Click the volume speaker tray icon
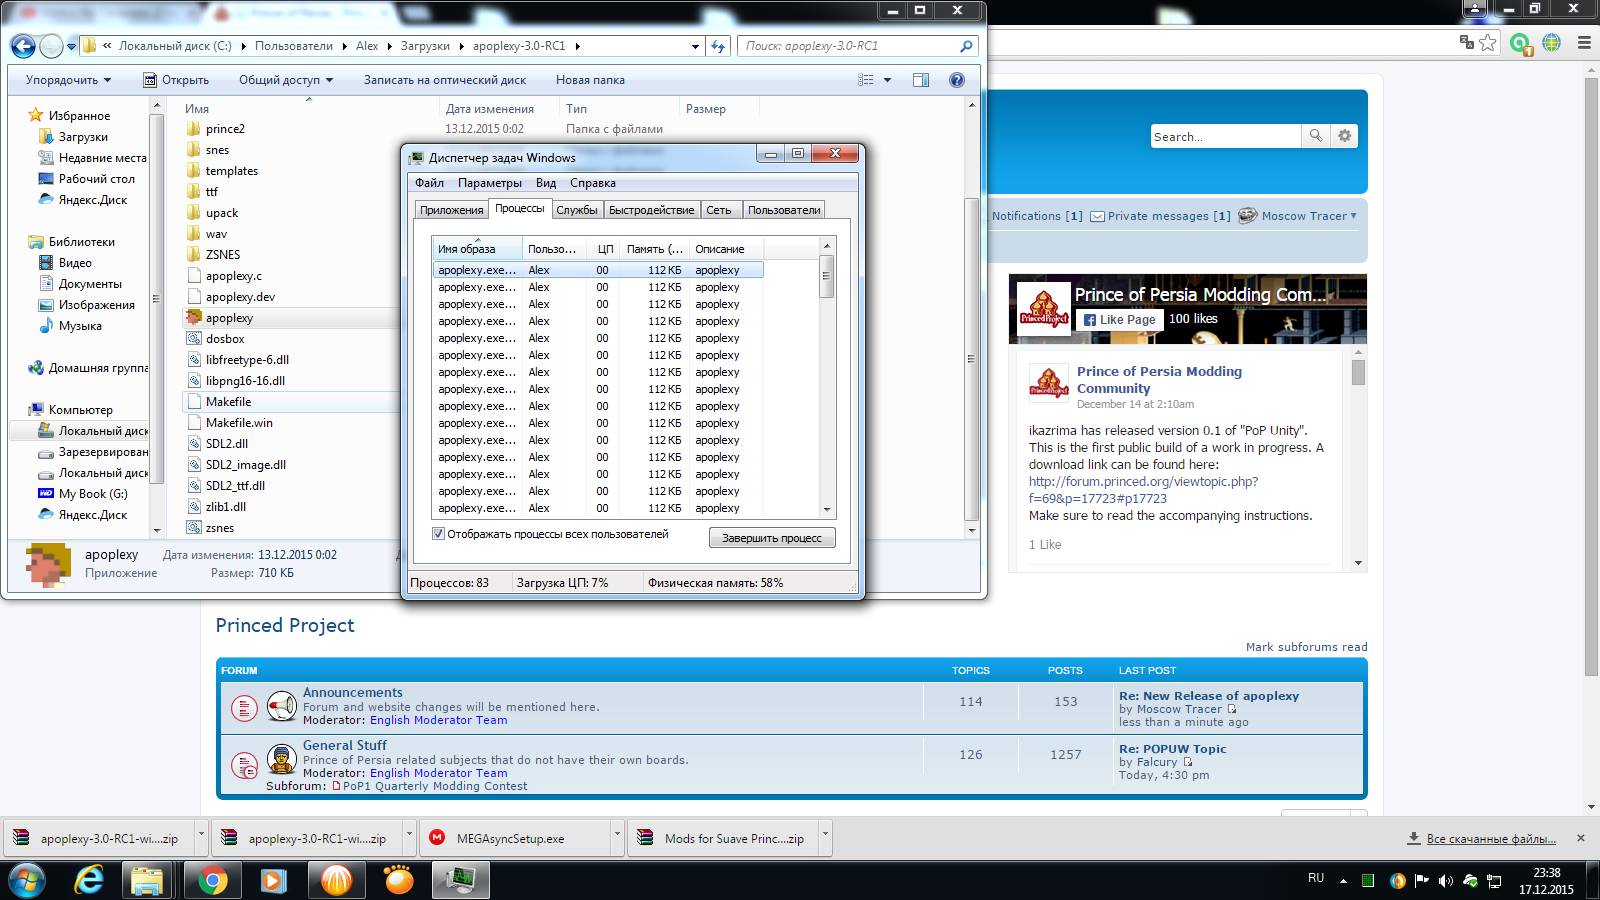Screen dimensions: 1600x900 pos(1445,881)
